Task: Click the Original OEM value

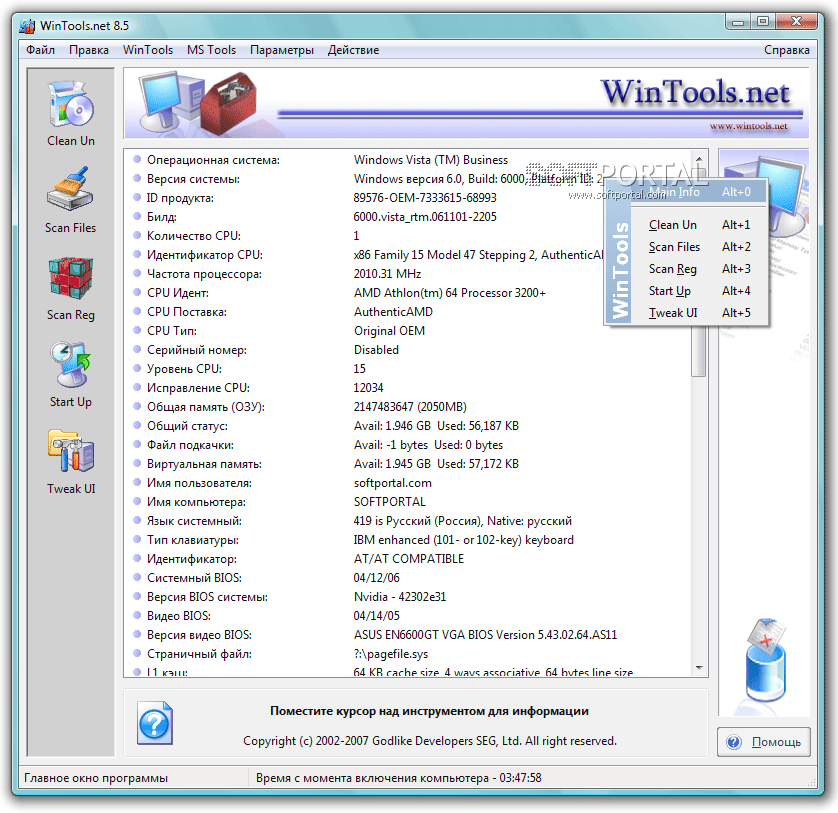Action: click(x=389, y=331)
